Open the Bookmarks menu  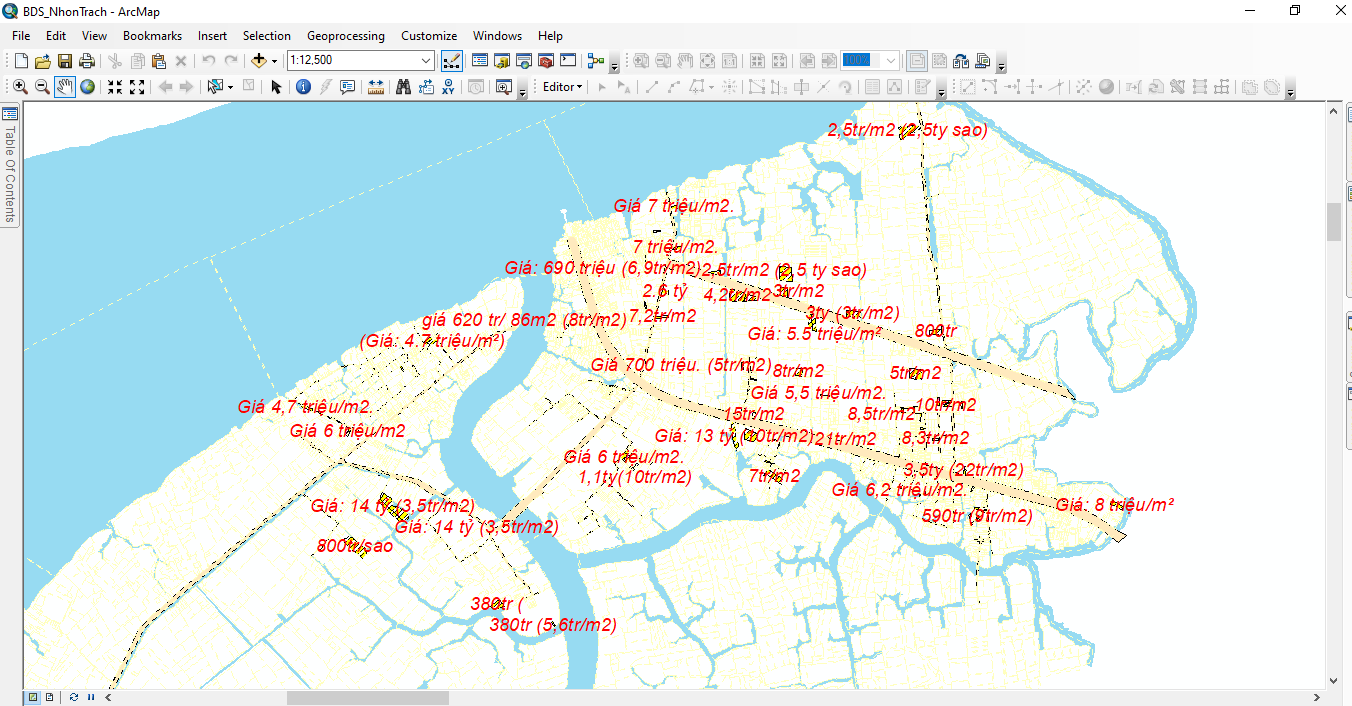coord(152,35)
